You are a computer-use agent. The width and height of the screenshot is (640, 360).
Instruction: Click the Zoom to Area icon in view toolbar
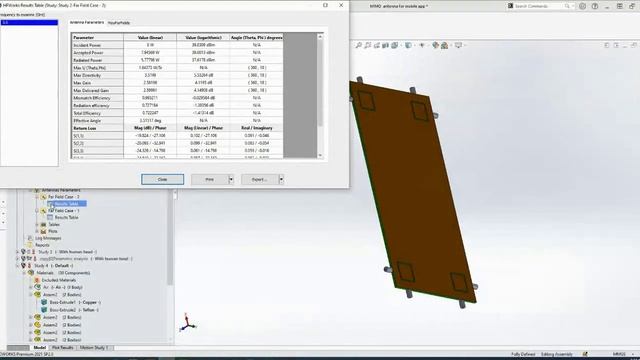pos(367,45)
